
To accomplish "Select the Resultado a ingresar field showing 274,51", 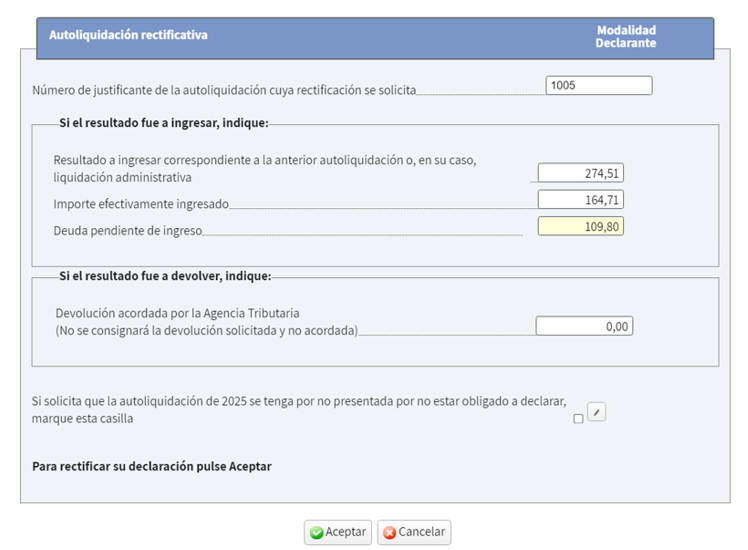I will [580, 173].
